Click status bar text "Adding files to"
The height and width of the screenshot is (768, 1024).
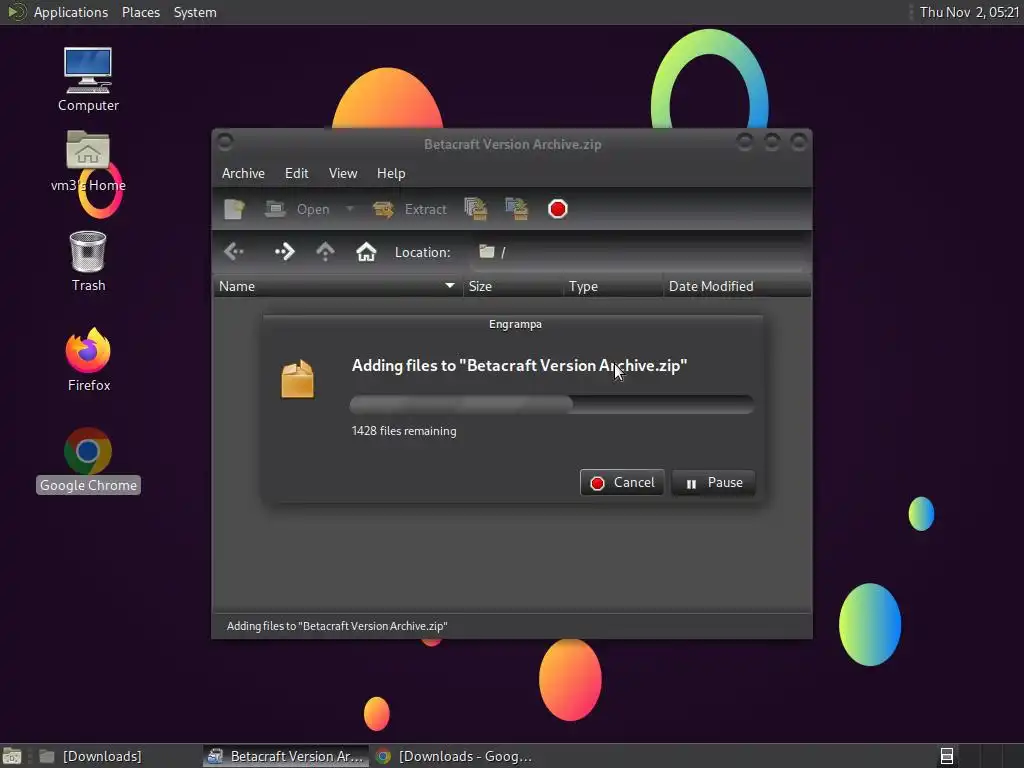pos(337,626)
